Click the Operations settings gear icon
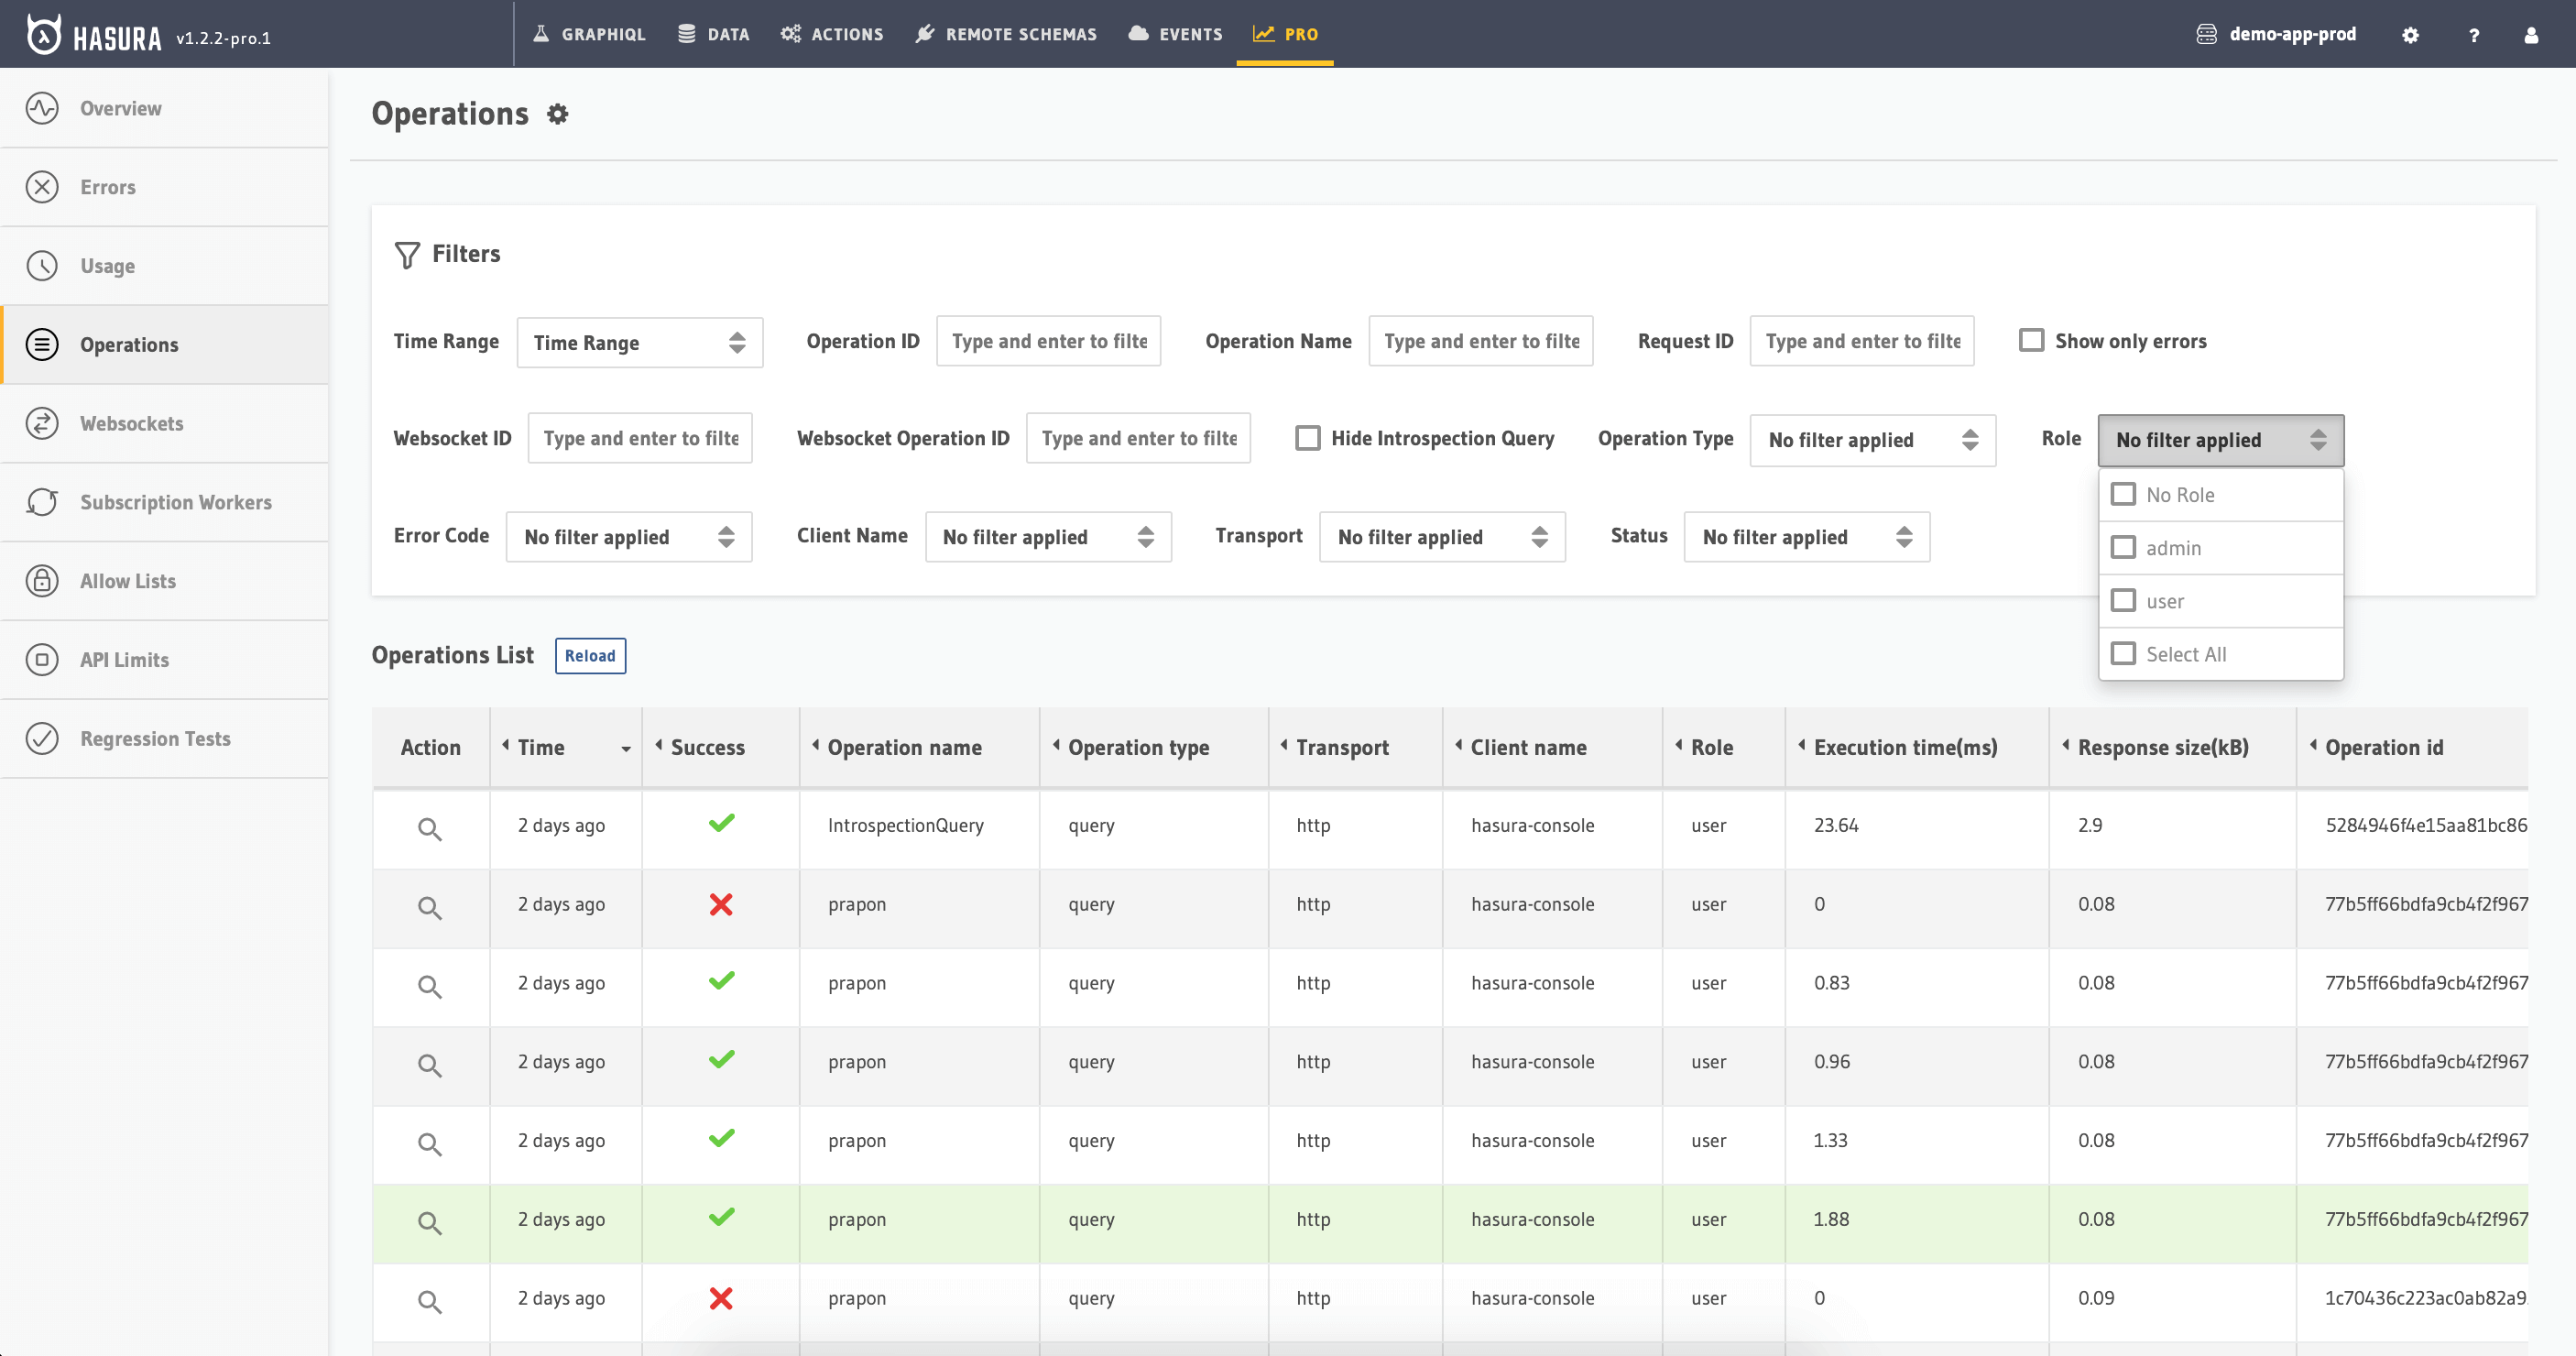 pos(557,114)
